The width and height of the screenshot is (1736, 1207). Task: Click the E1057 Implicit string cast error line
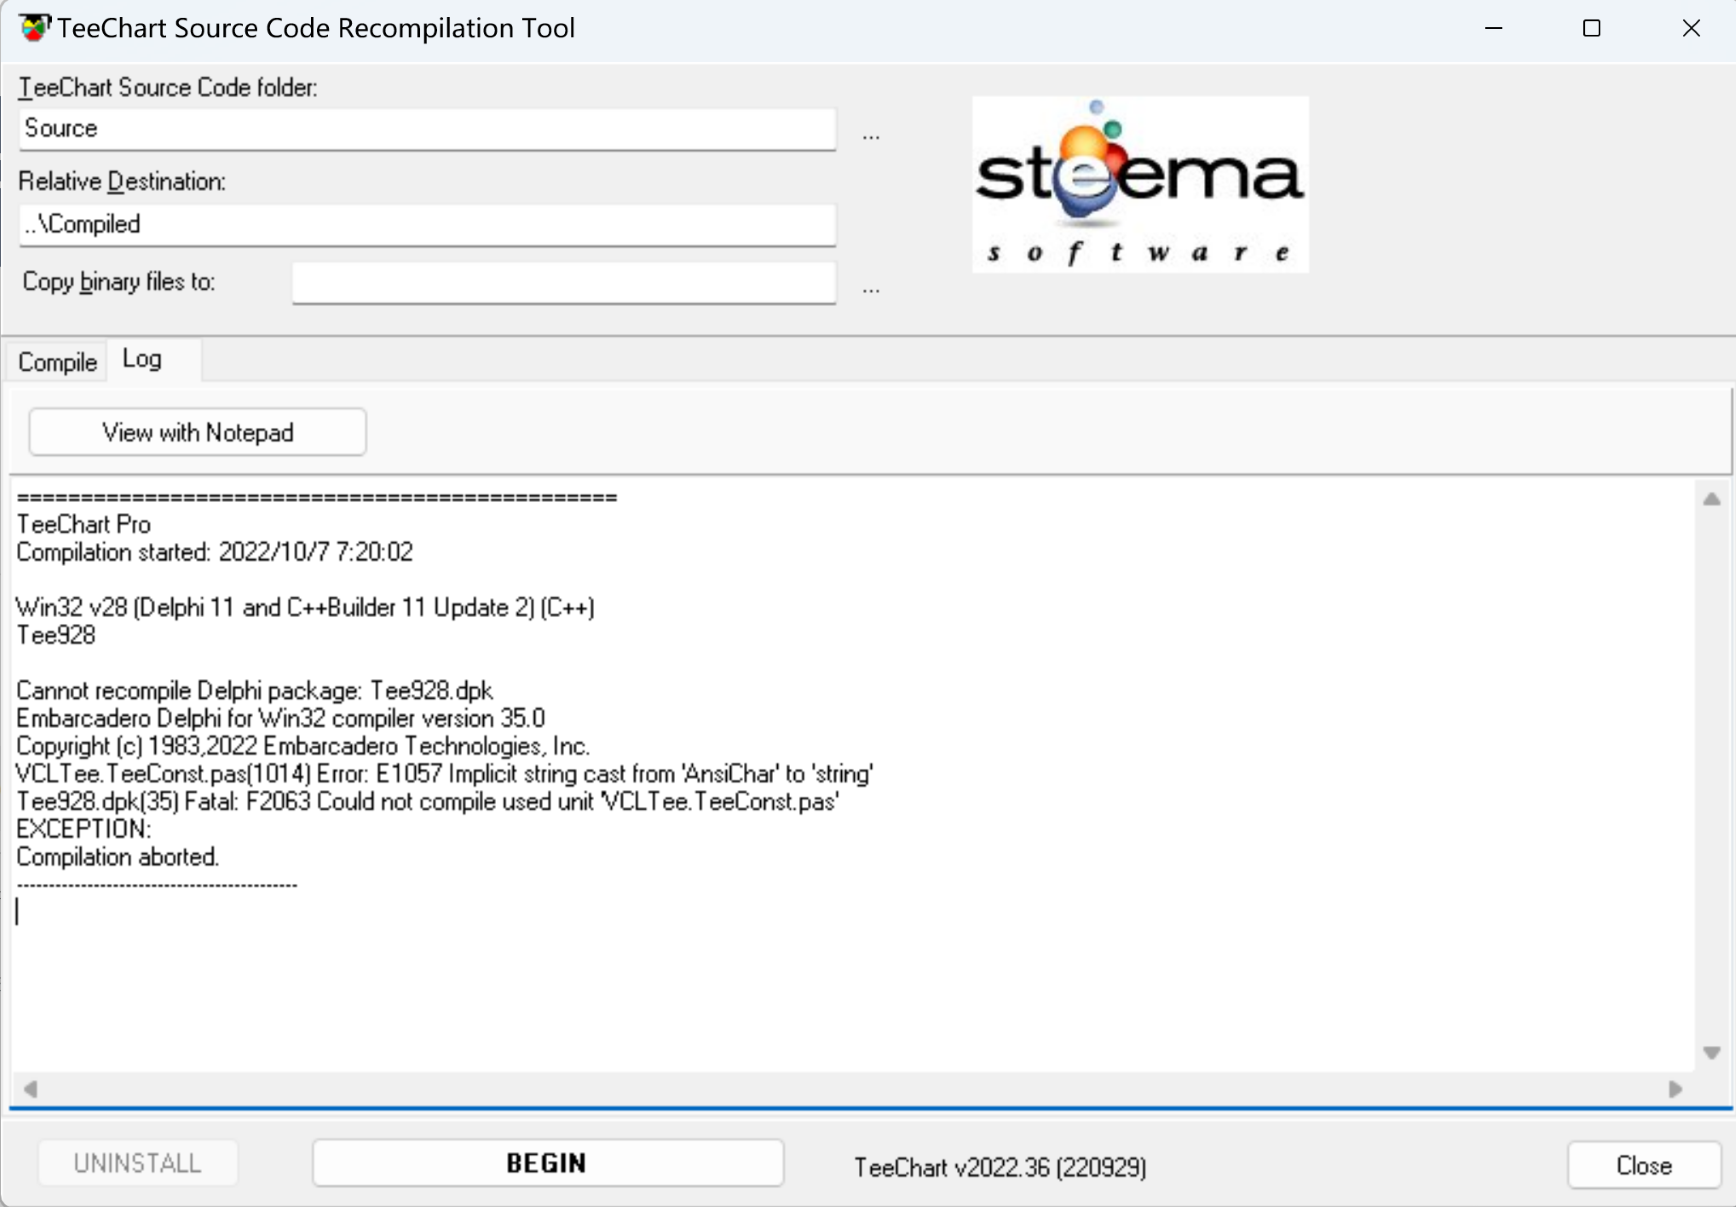(444, 774)
